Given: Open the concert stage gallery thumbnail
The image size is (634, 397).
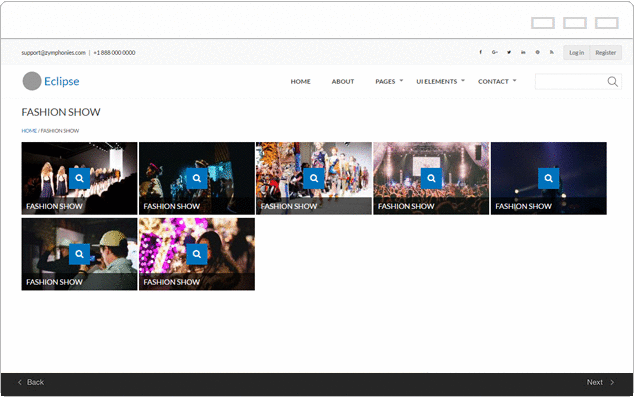Looking at the screenshot, I should (x=431, y=178).
